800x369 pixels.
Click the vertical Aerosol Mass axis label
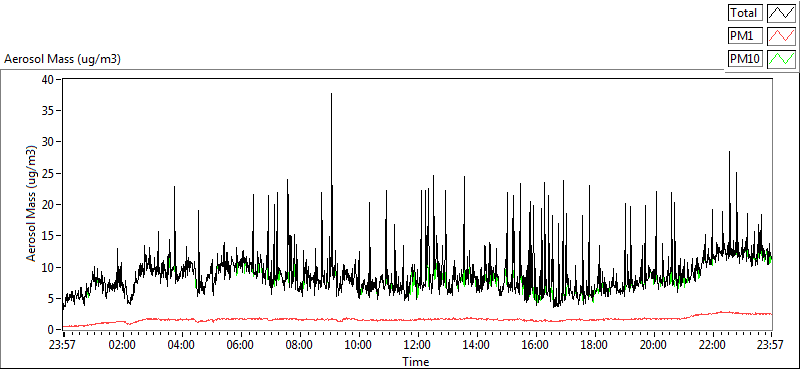(32, 204)
